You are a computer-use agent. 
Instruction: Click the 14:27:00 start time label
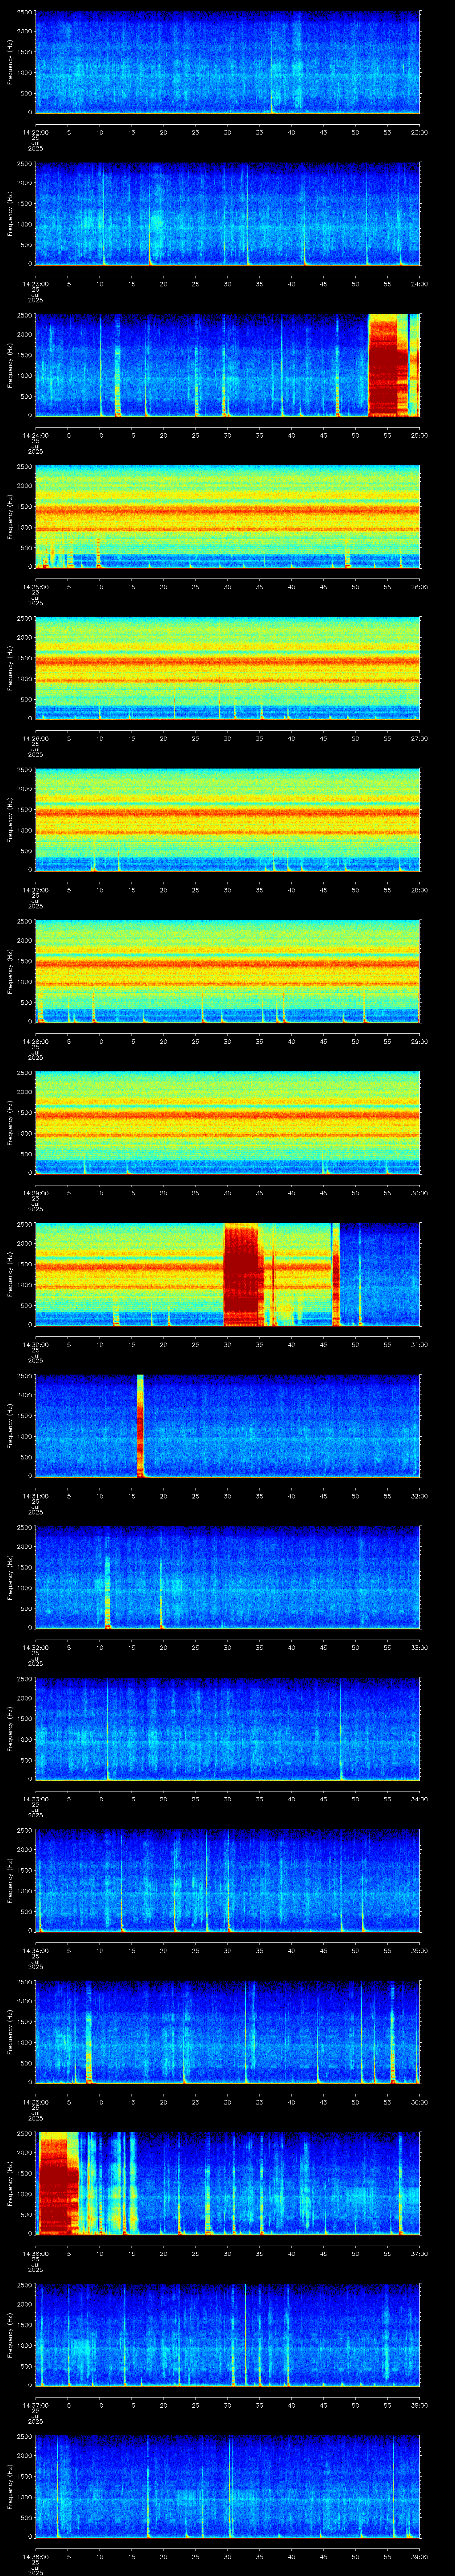(35, 890)
